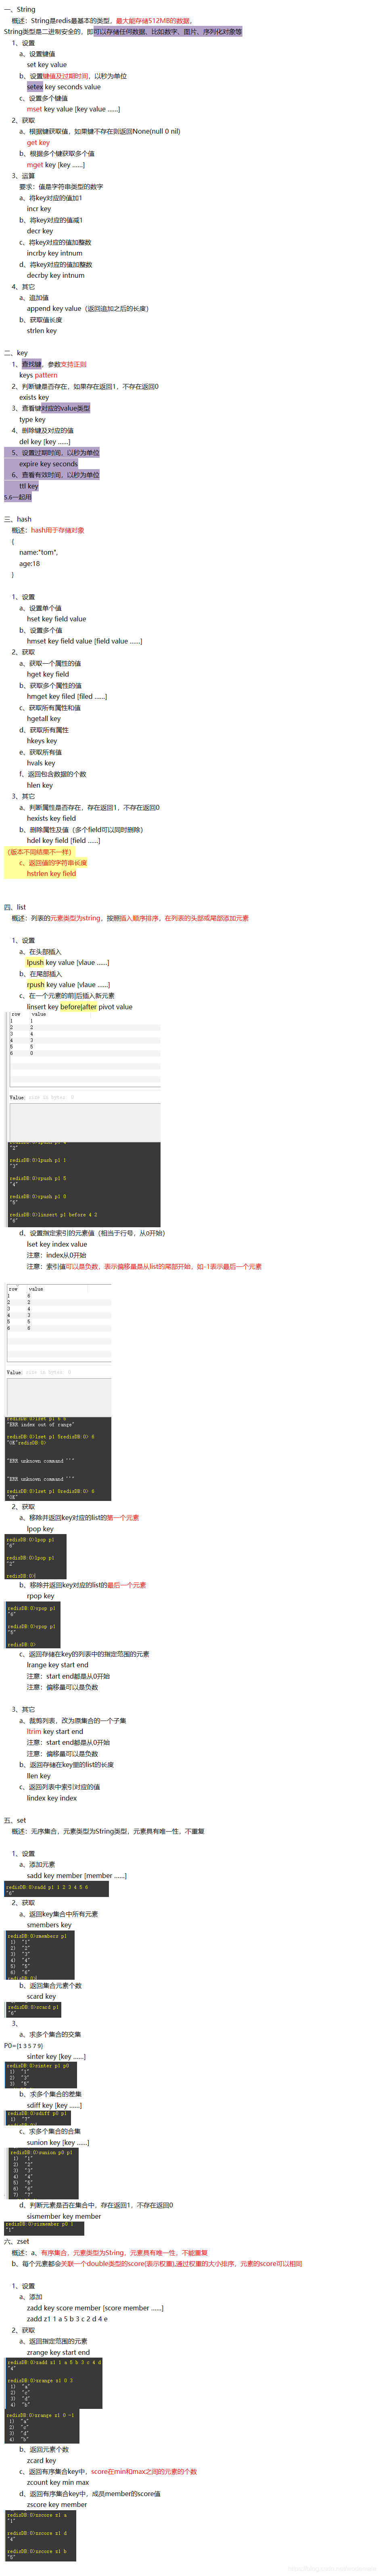This screenshot has width=380, height=2576.
Task: Click the heading "三、hash"
Action: pyautogui.click(x=18, y=519)
